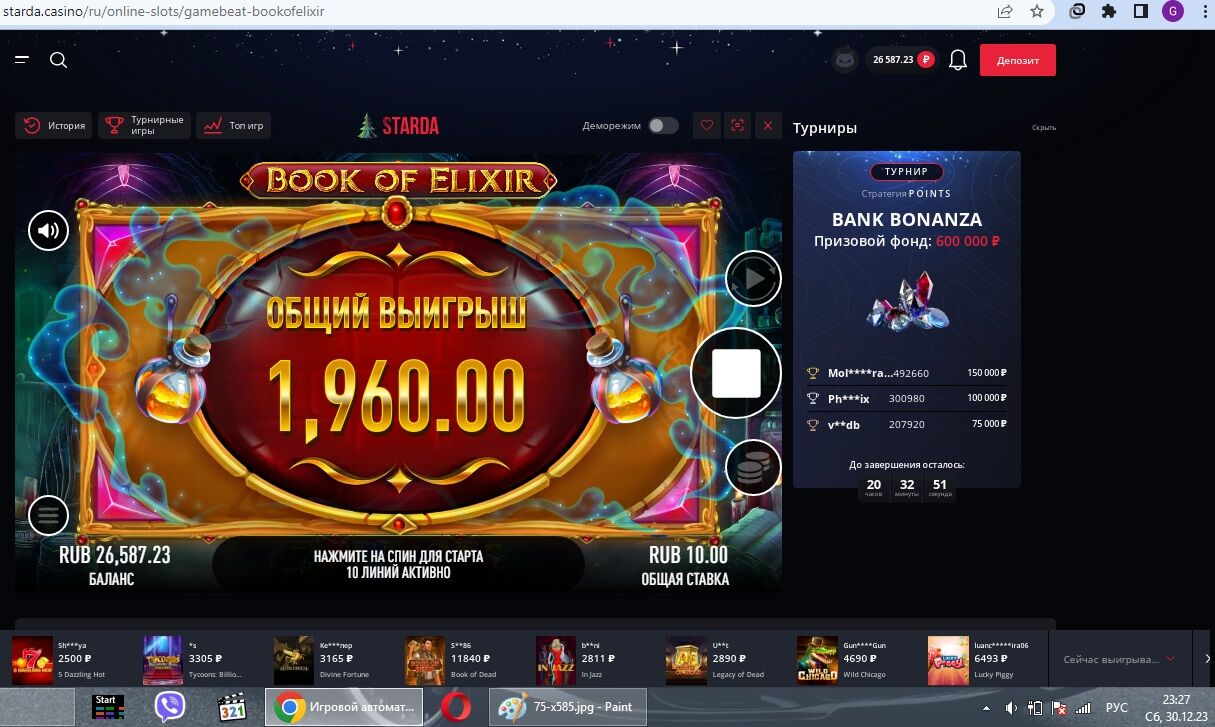This screenshot has height=727, width=1215.
Task: Mute the slot game sound
Action: pyautogui.click(x=48, y=231)
